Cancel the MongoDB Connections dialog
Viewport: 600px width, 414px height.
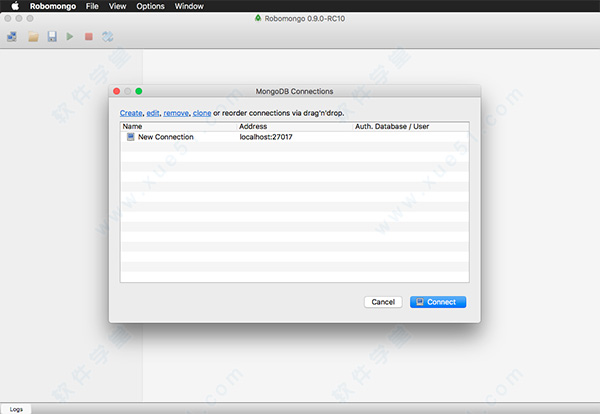click(x=383, y=302)
